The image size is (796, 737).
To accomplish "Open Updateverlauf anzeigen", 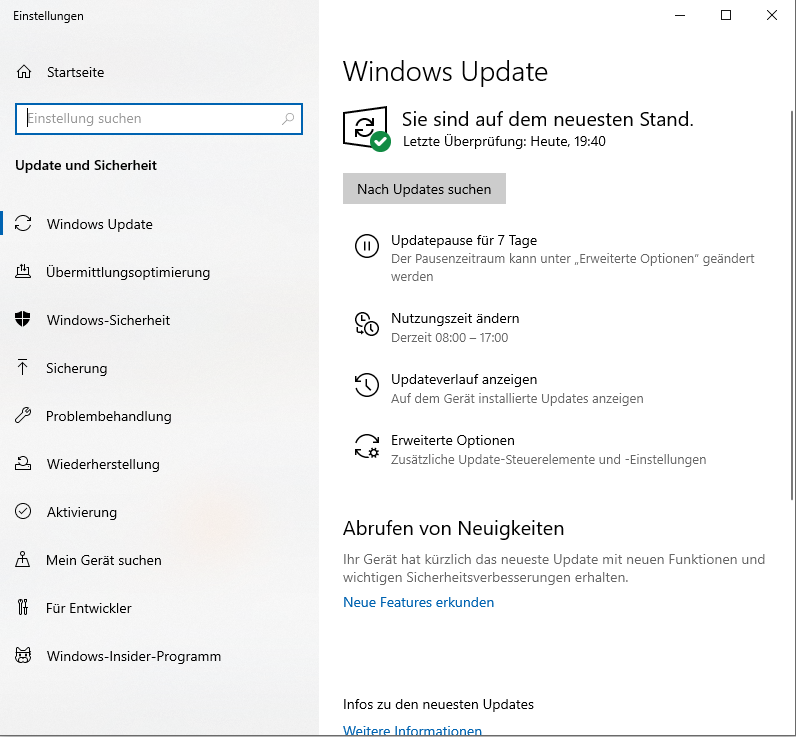I will click(x=463, y=379).
